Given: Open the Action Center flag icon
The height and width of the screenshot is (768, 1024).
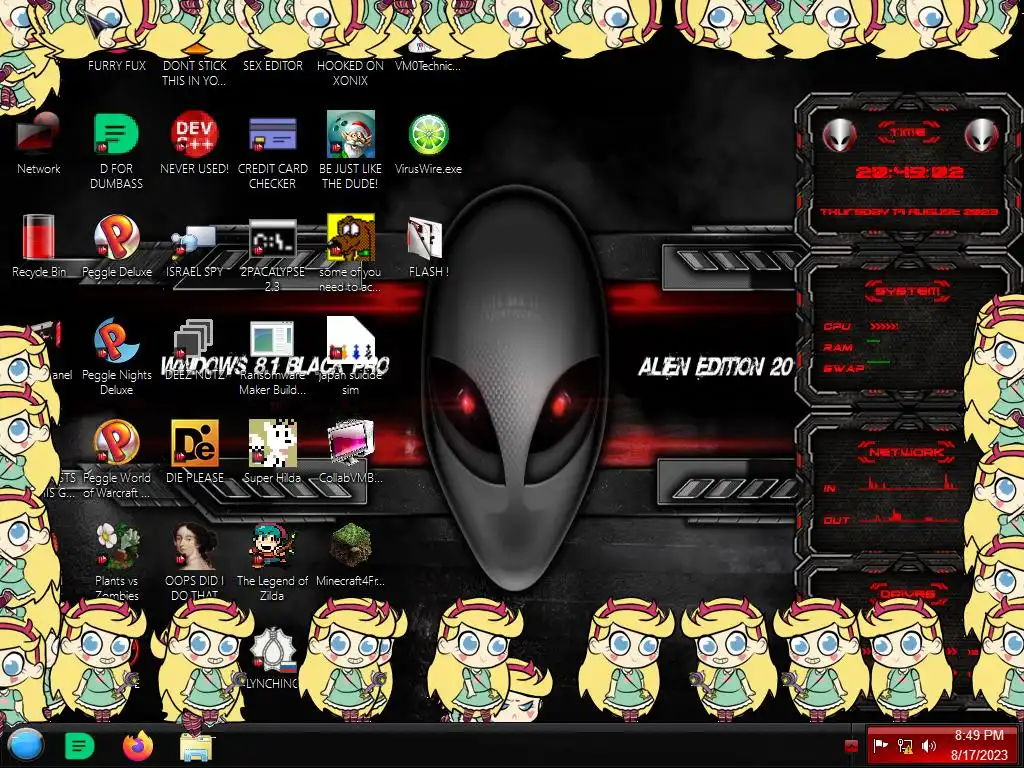Looking at the screenshot, I should (x=880, y=745).
